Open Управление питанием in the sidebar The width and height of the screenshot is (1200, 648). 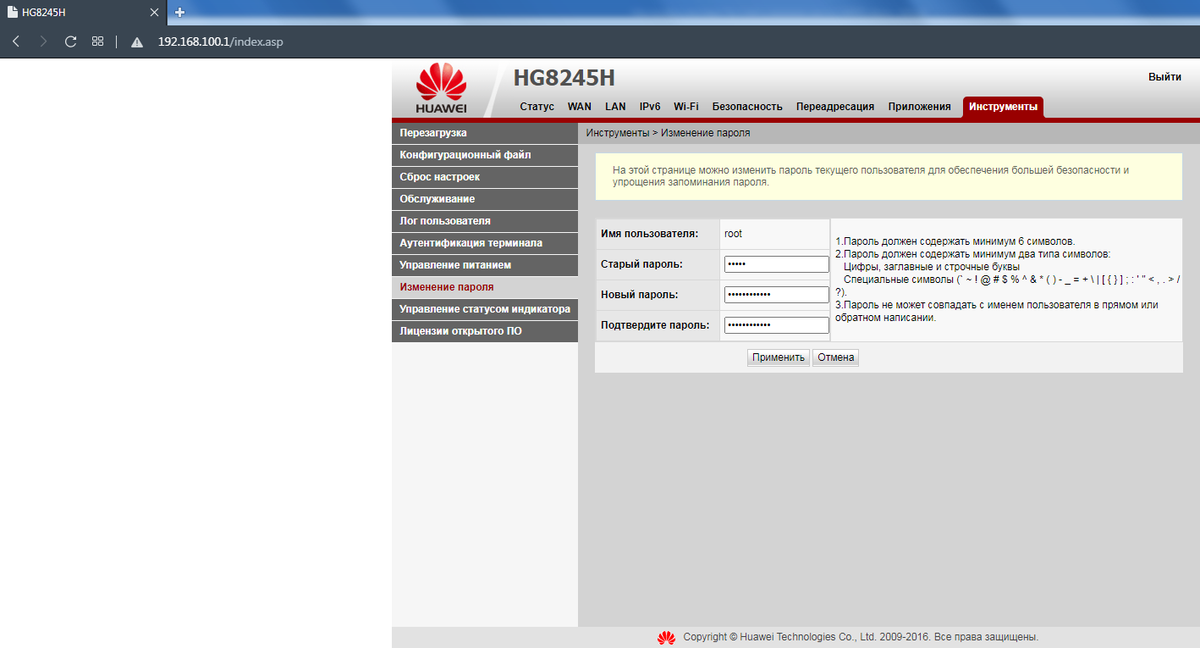point(485,265)
